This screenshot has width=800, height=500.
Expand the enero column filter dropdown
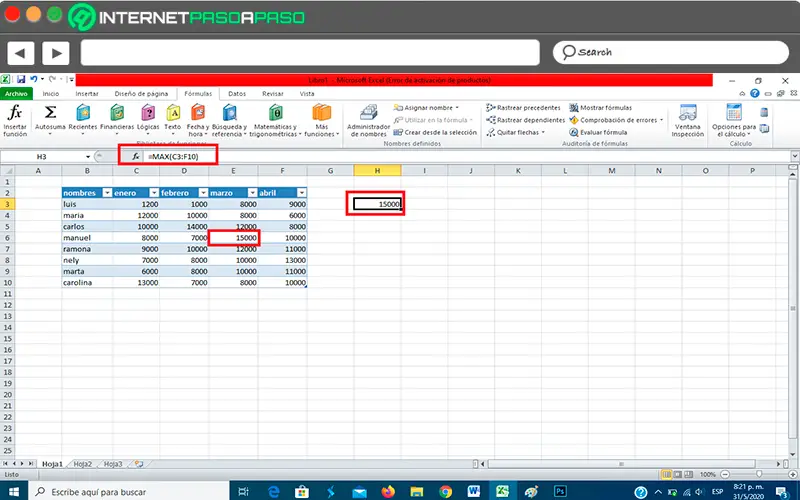click(x=154, y=193)
